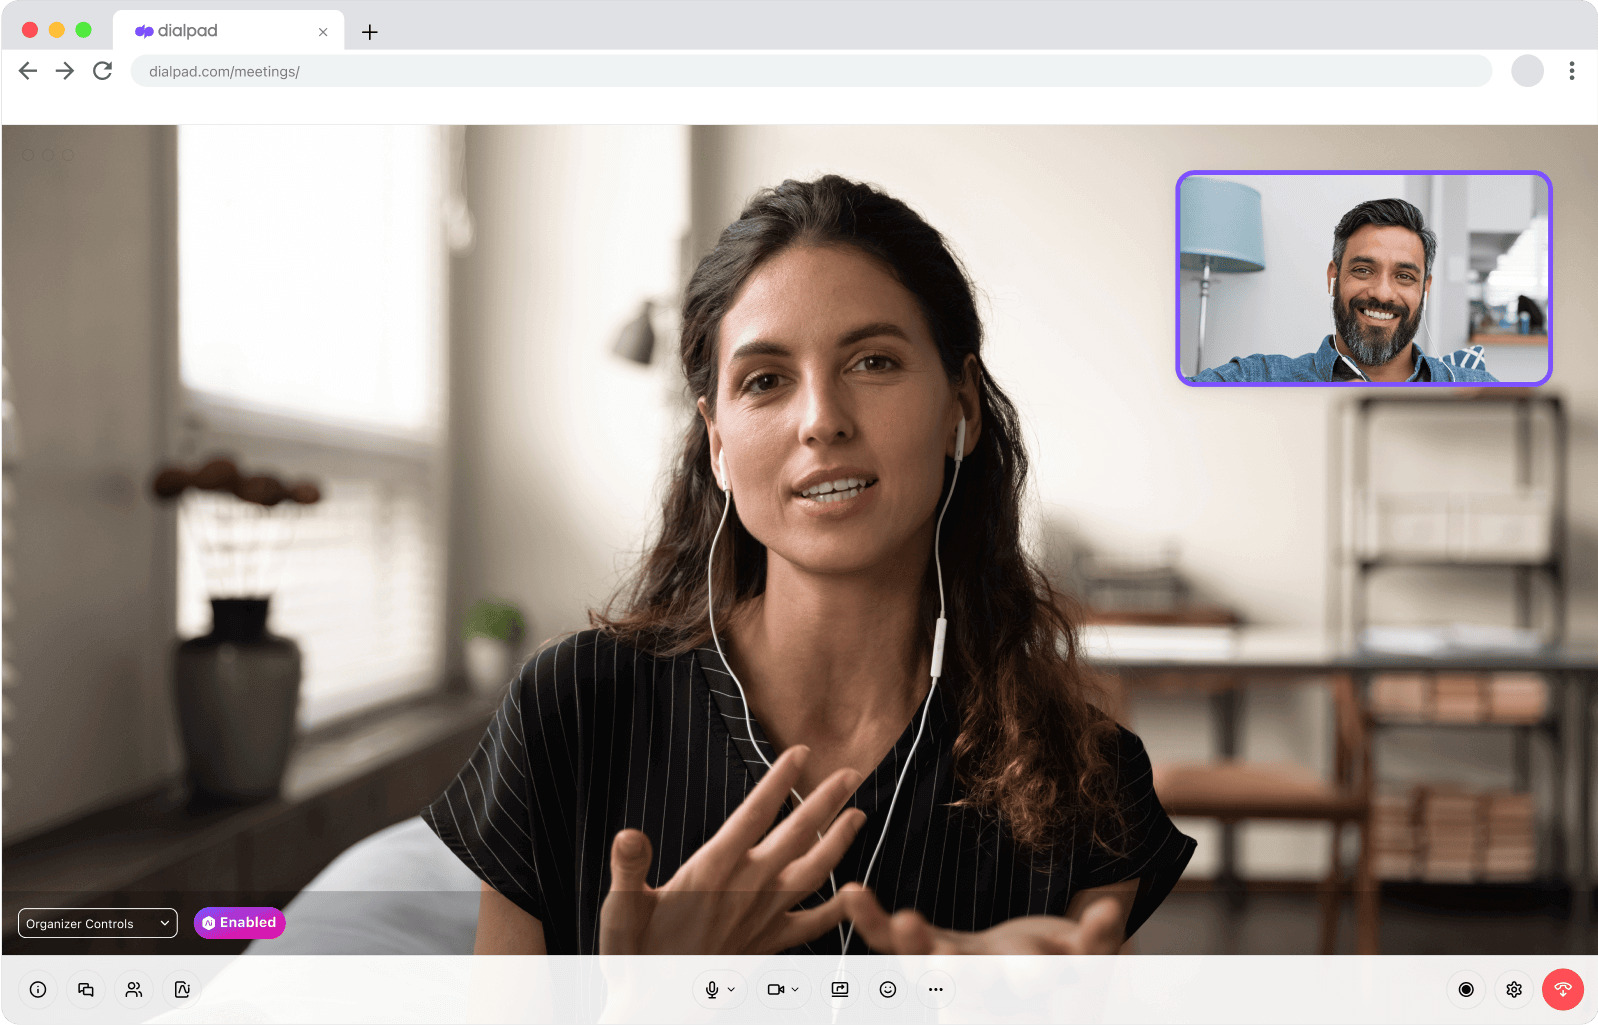Open meeting settings gear

1514,990
